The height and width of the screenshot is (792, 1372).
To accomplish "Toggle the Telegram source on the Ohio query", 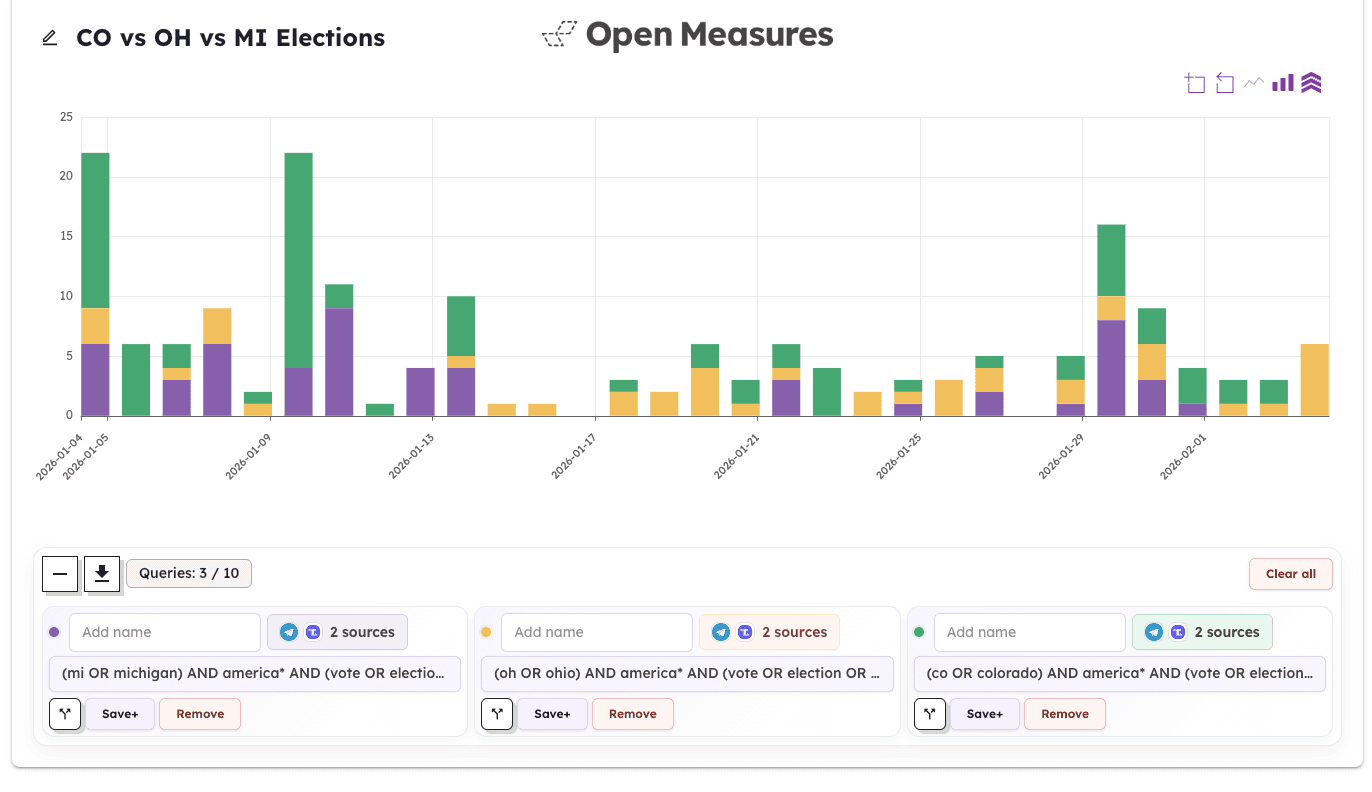I will pyautogui.click(x=720, y=632).
